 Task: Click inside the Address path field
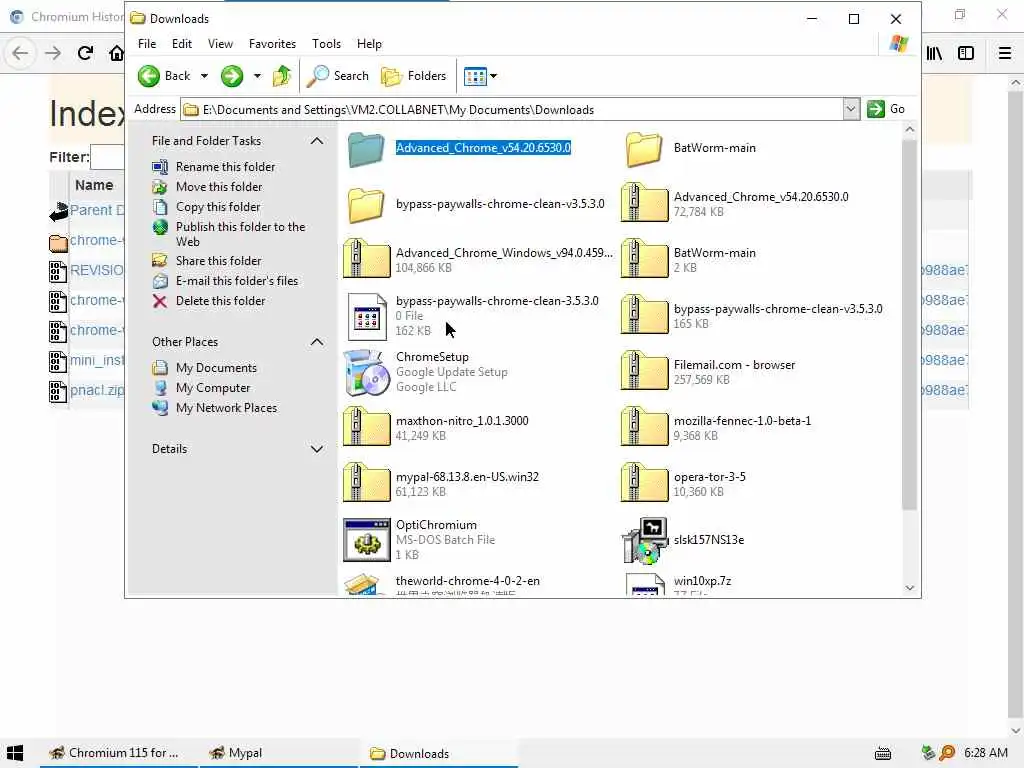click(512, 110)
